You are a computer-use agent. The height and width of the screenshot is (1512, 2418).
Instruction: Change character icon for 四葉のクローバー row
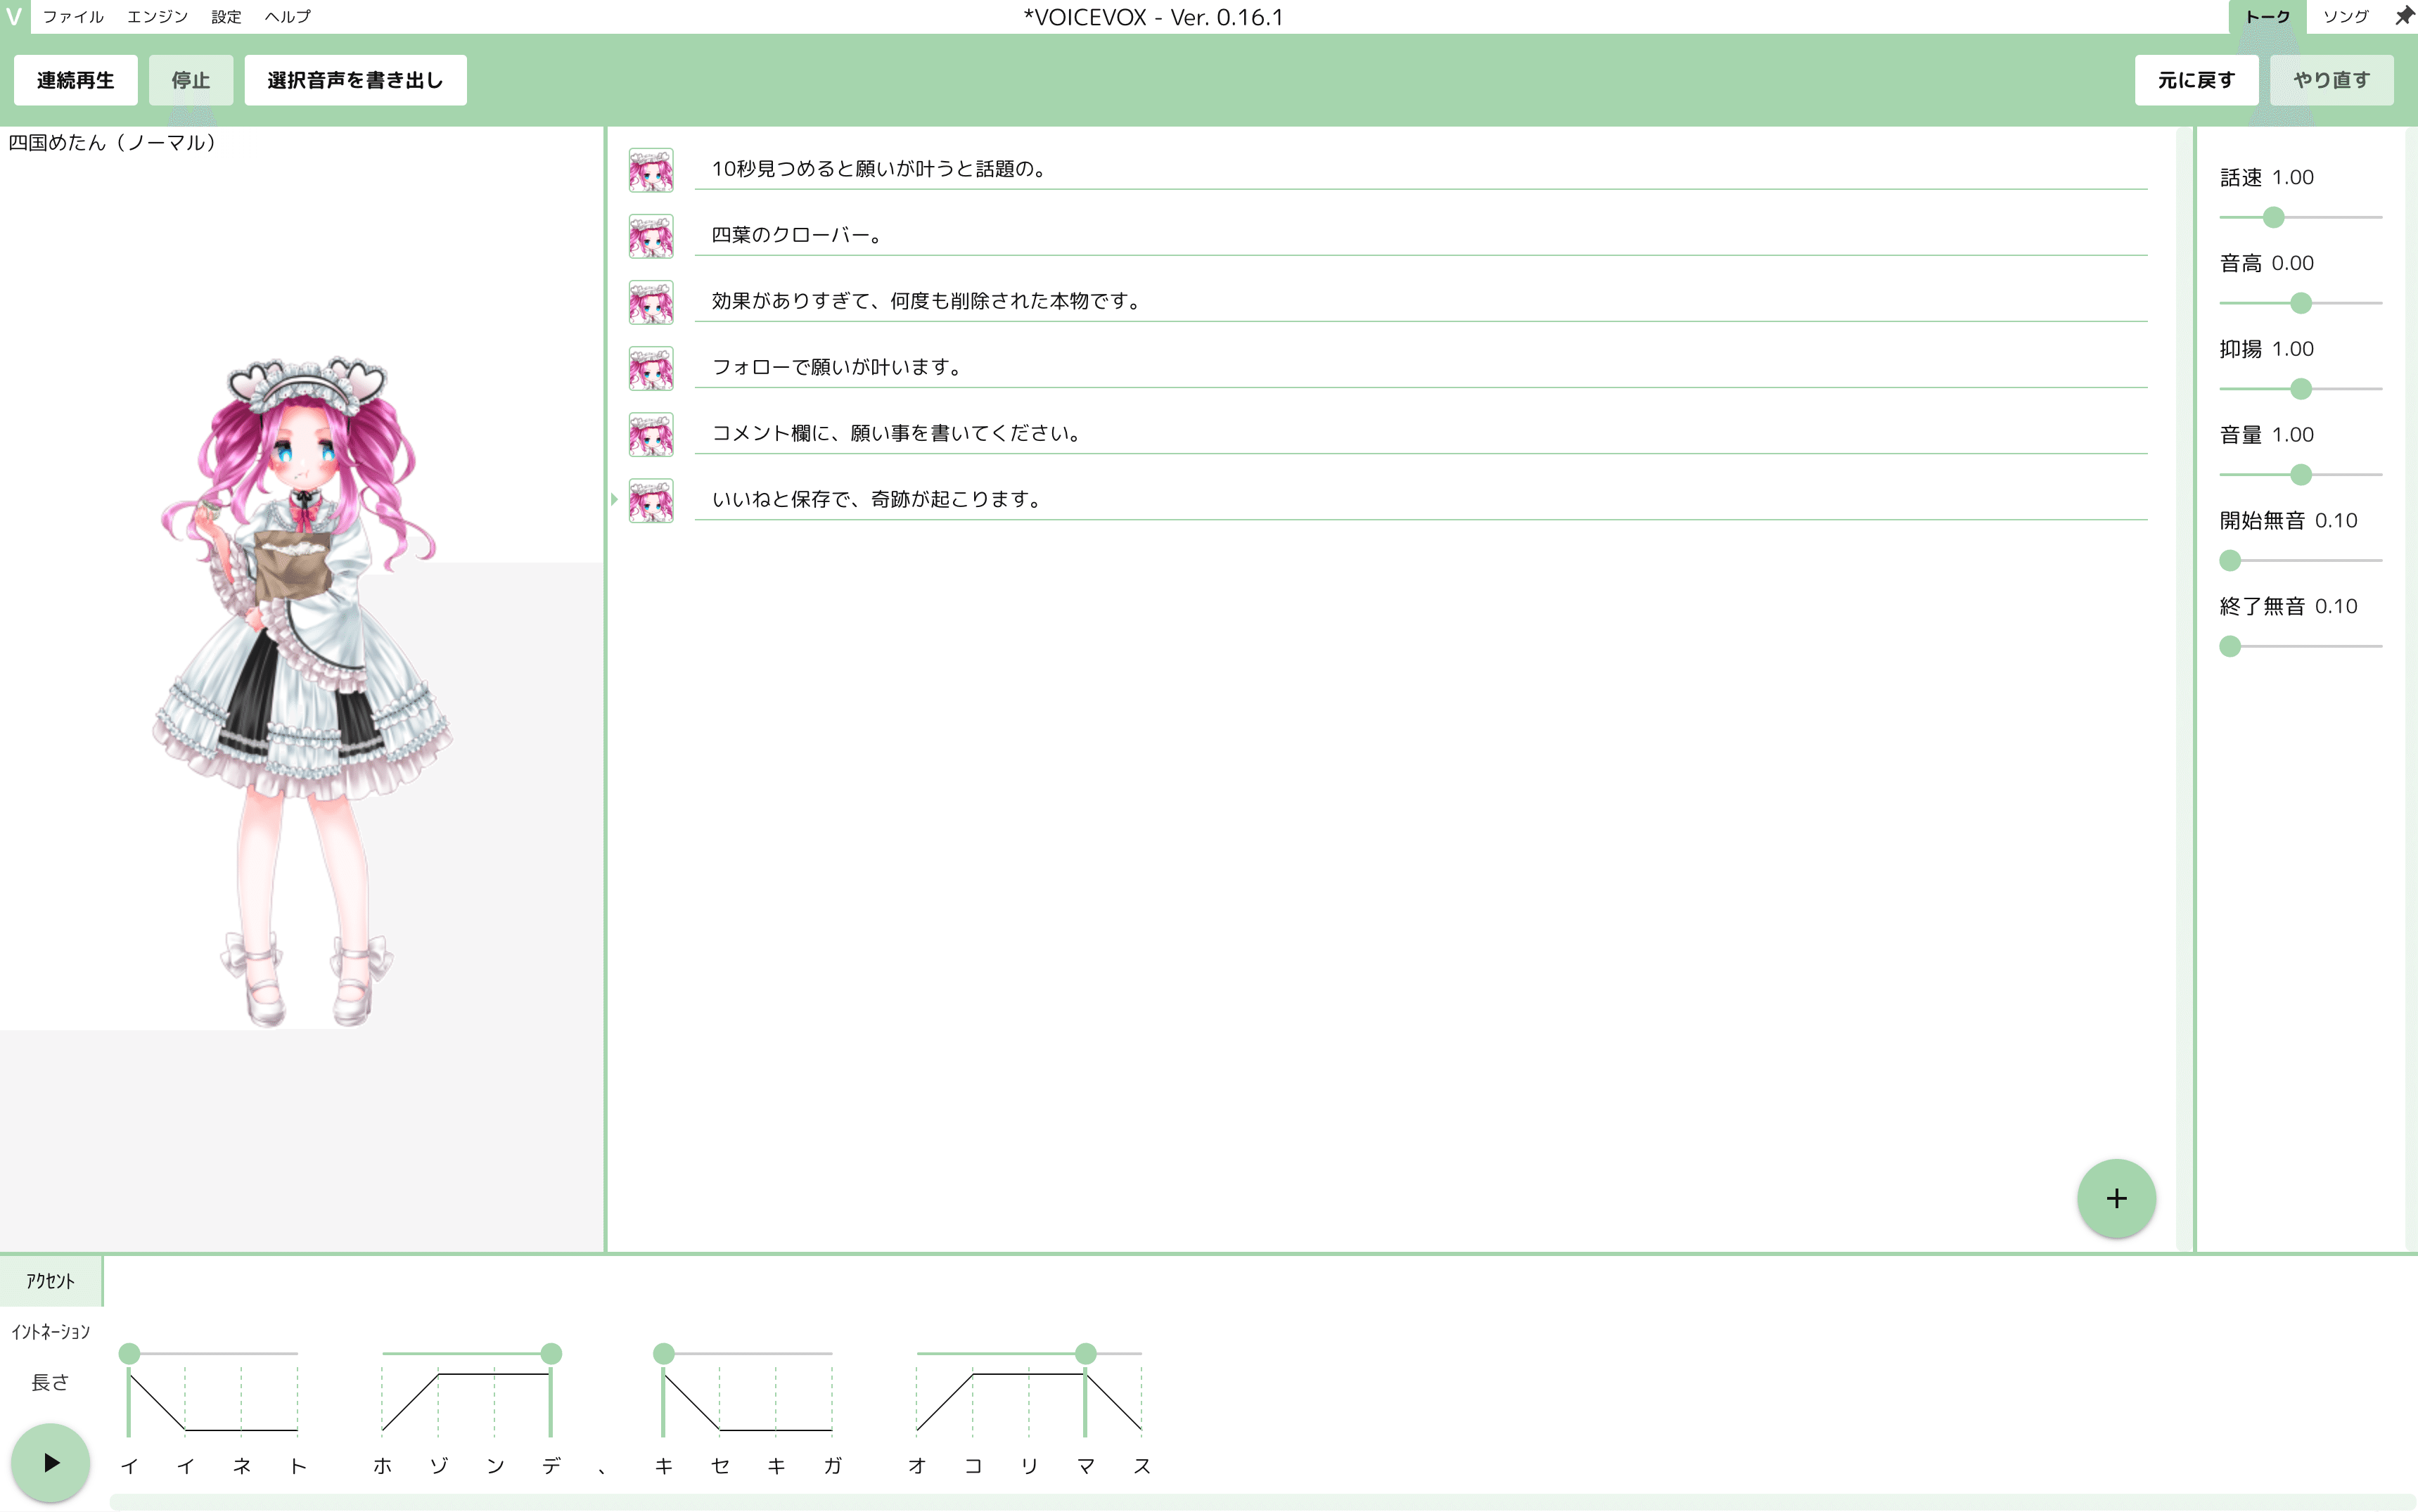(x=651, y=236)
